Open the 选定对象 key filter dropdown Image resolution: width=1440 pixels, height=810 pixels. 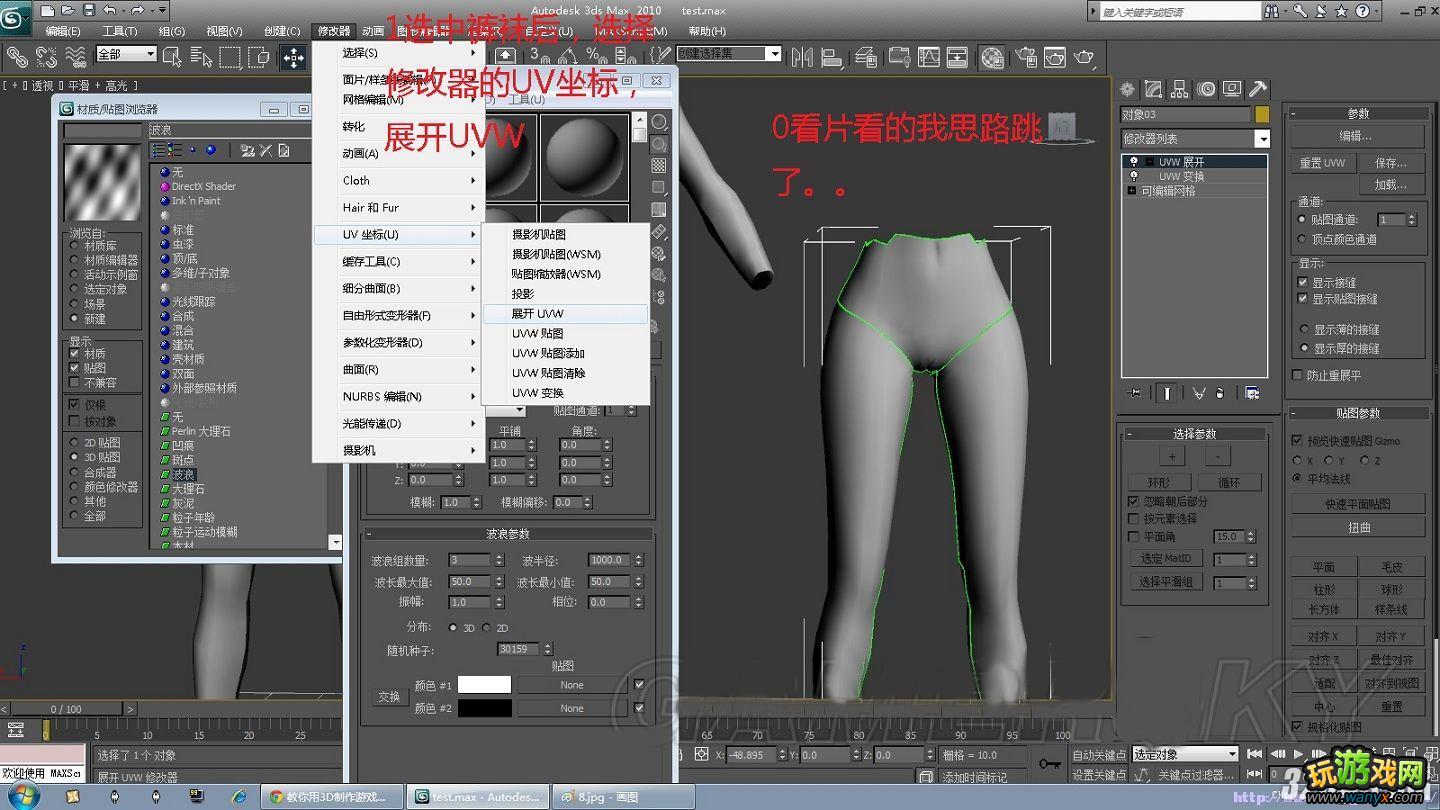(x=1185, y=754)
